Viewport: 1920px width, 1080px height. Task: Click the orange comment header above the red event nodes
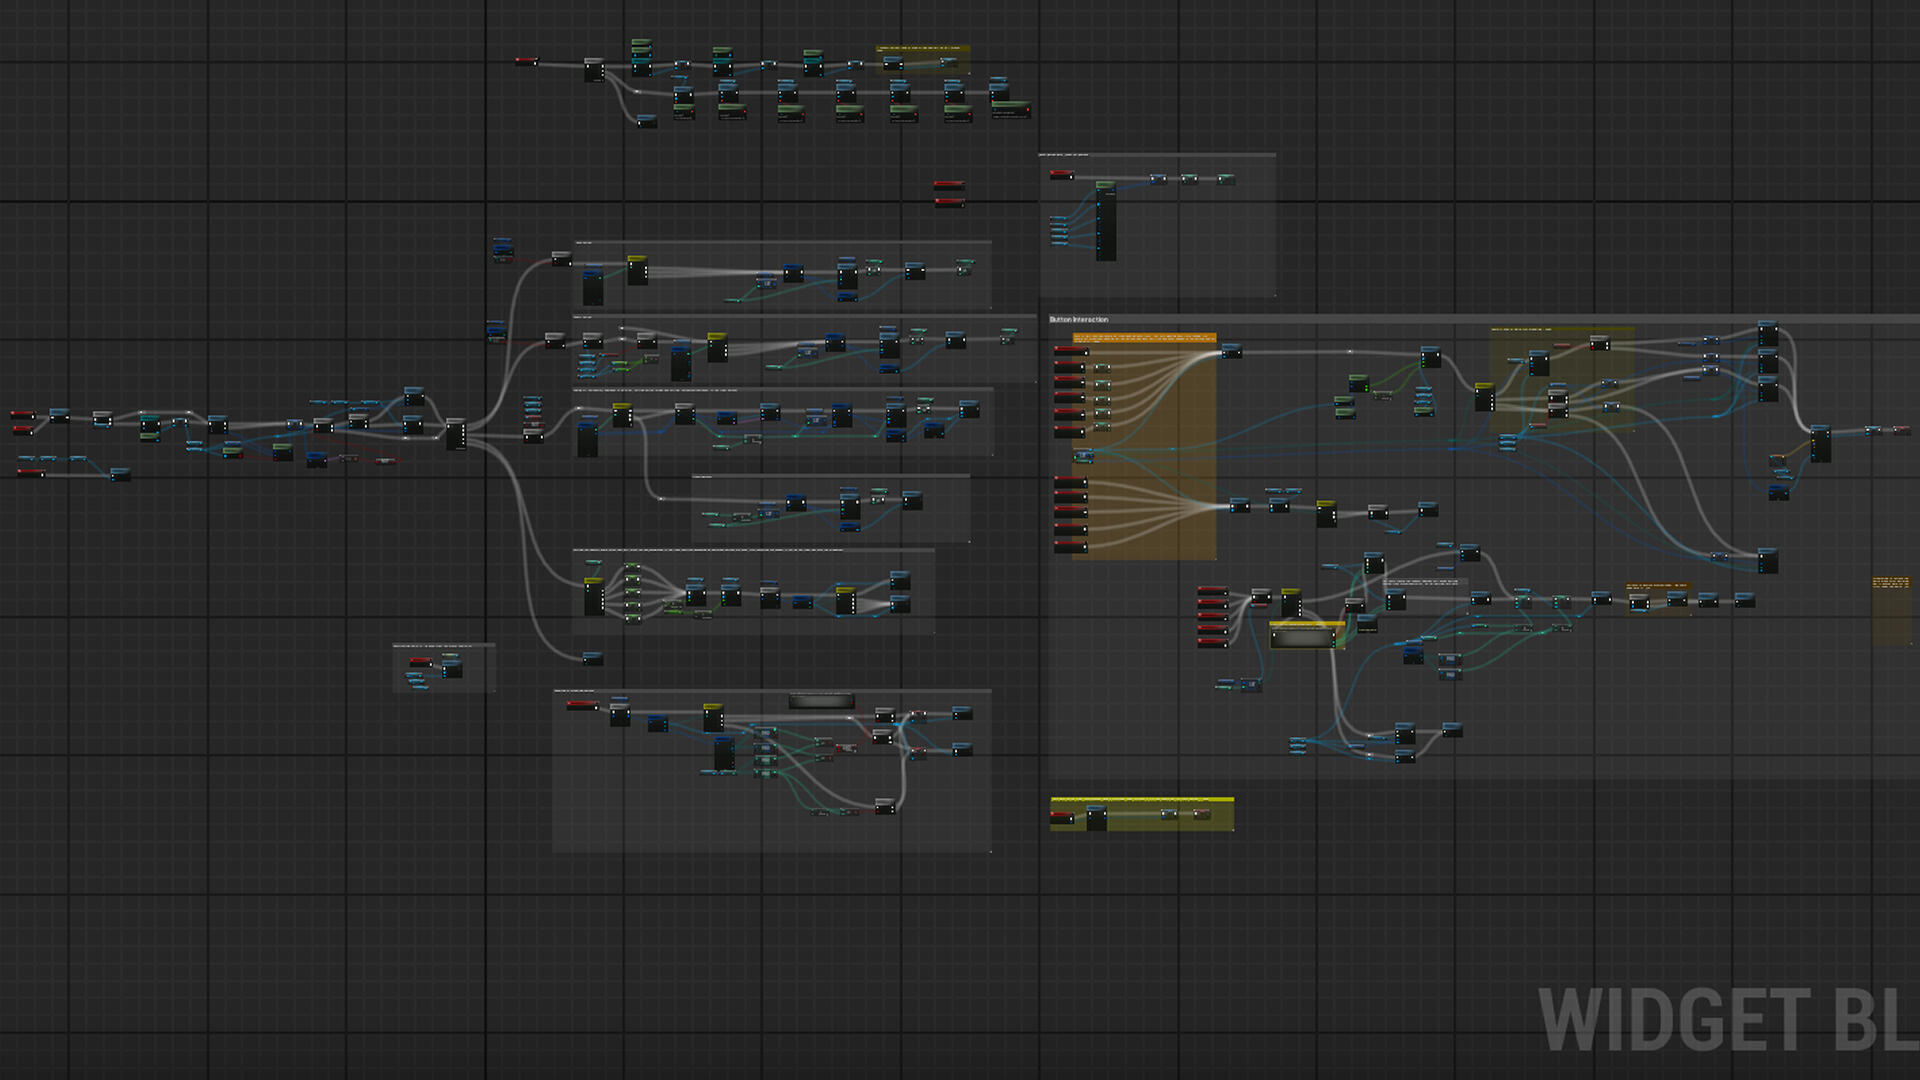(1144, 338)
